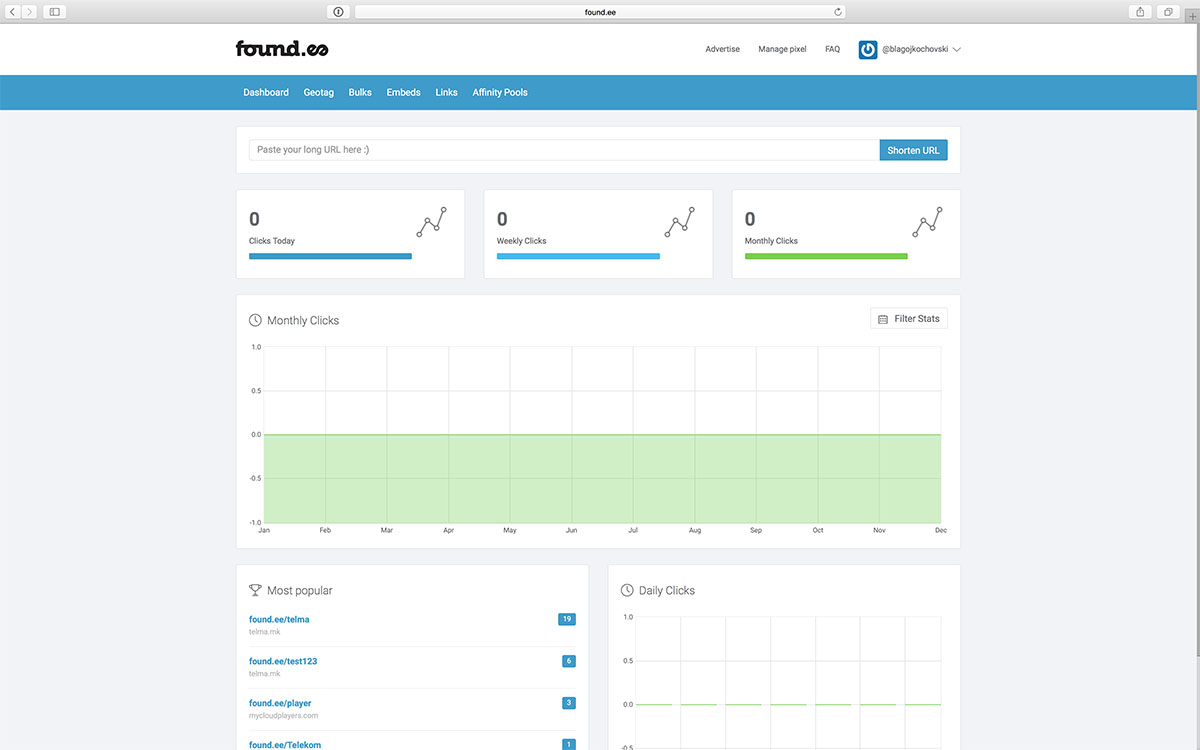Open the Geotag tab
This screenshot has height=750, width=1200.
click(319, 92)
